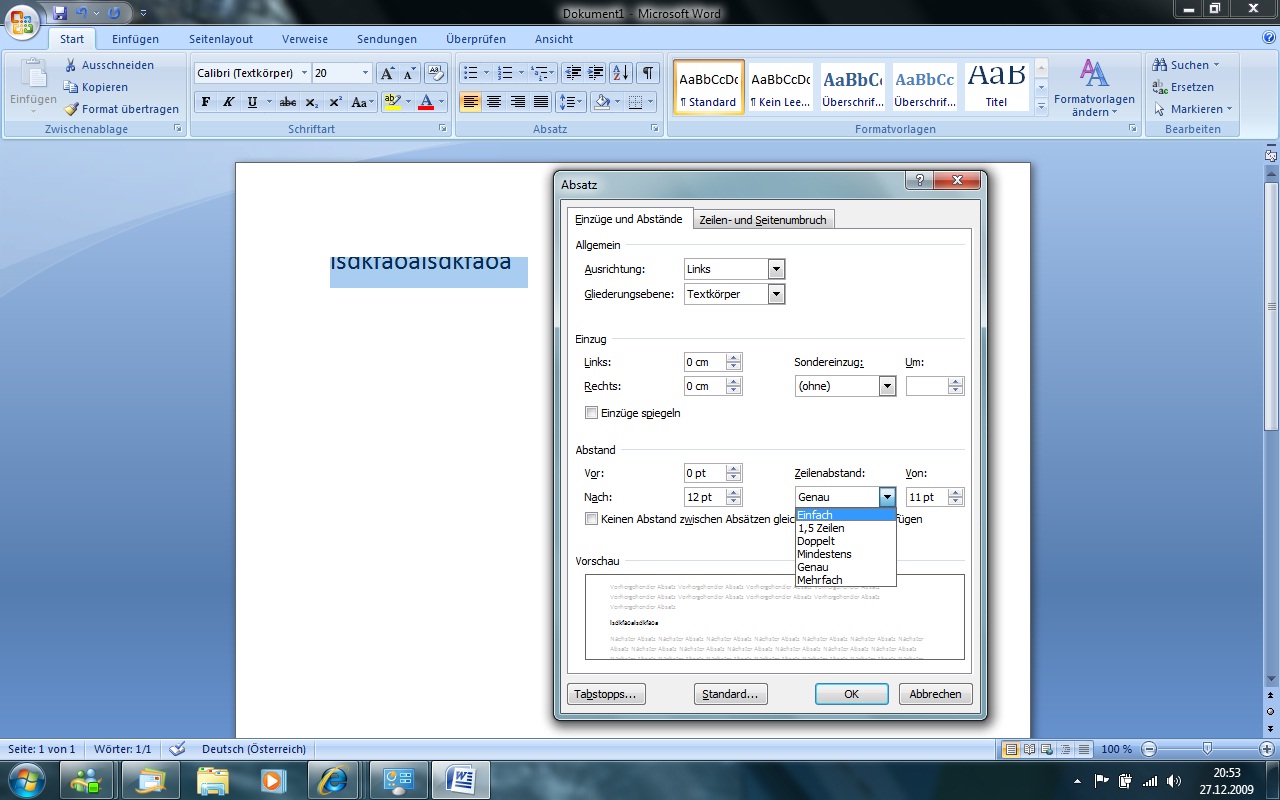This screenshot has width=1280, height=800.
Task: Open the Verweise ribbon tab
Action: (305, 39)
